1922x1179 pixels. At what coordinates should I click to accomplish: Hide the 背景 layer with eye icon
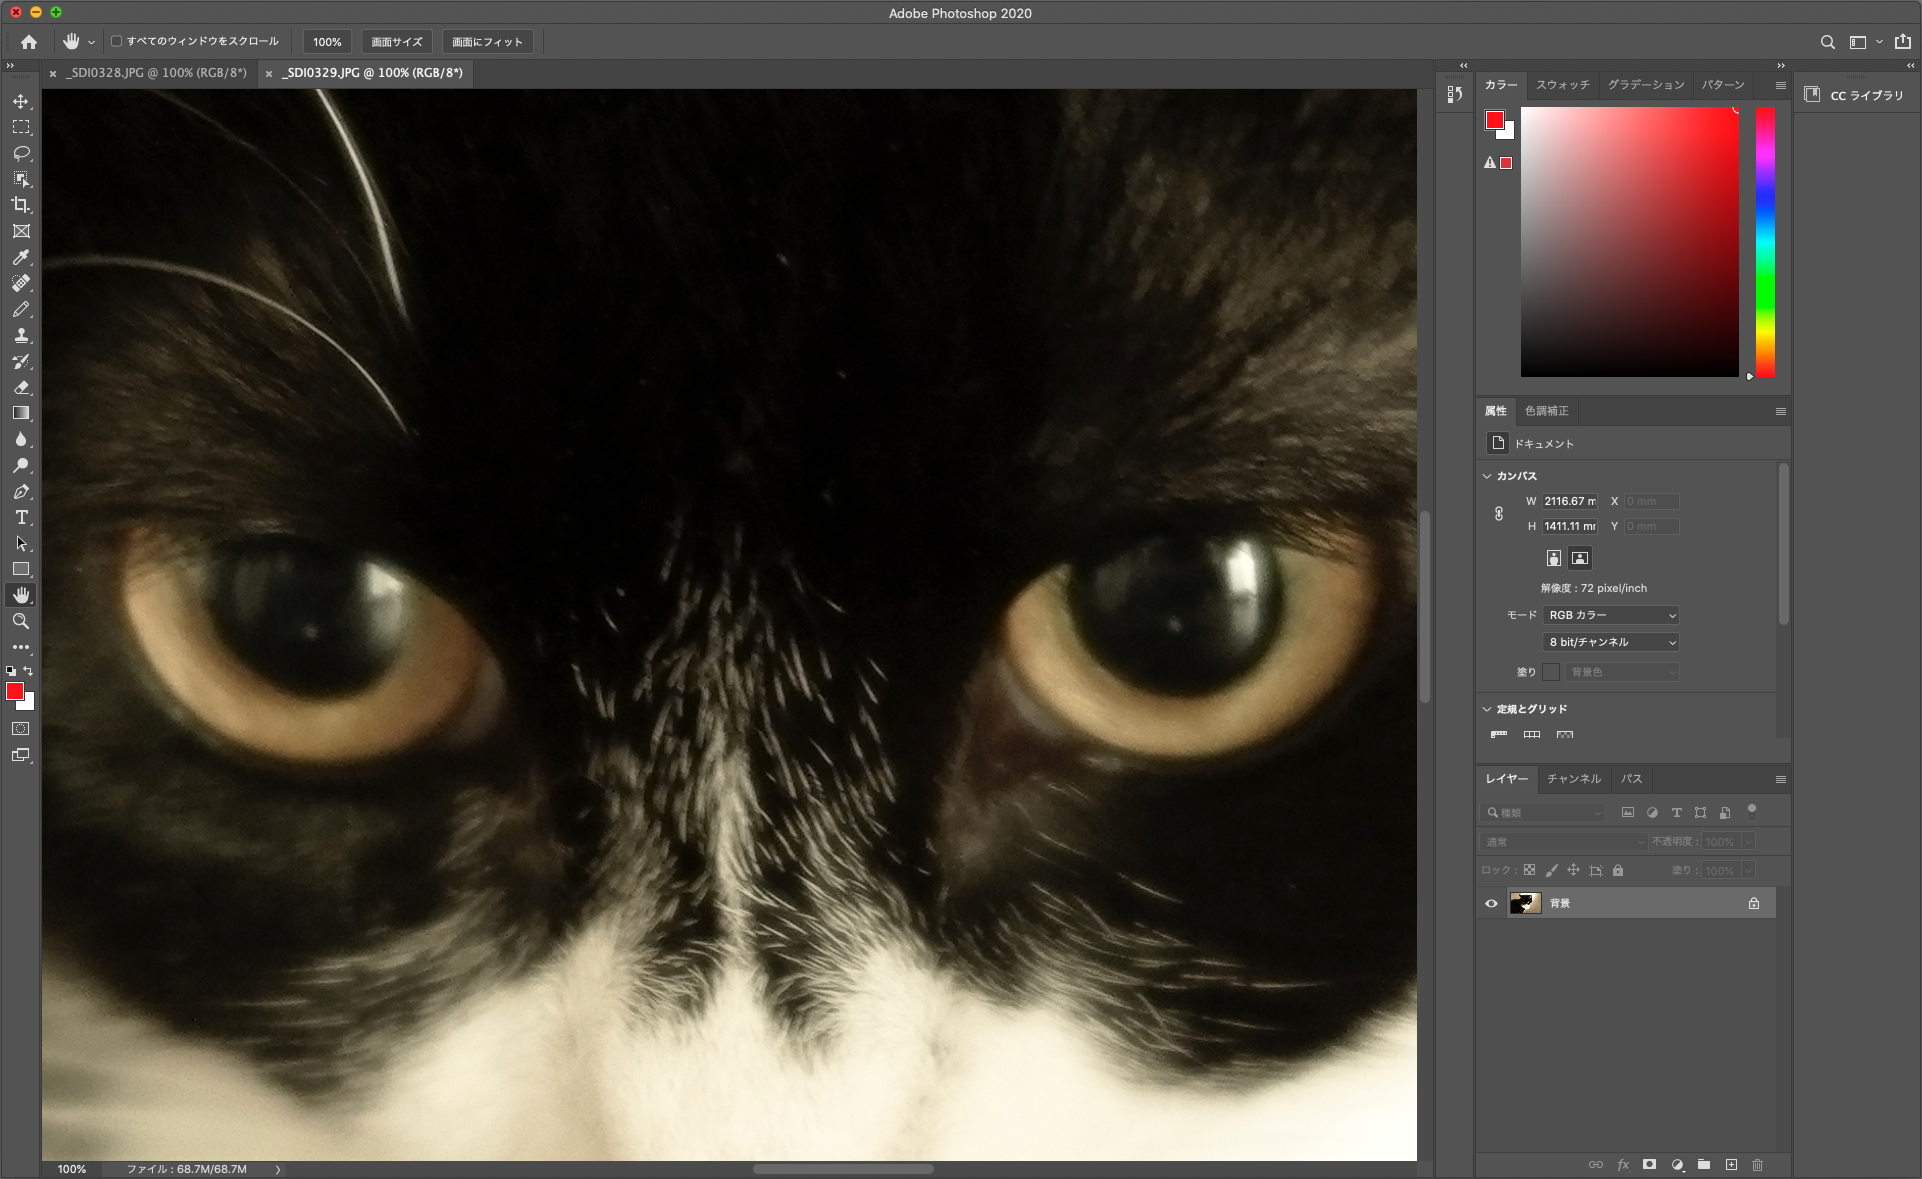coord(1491,903)
